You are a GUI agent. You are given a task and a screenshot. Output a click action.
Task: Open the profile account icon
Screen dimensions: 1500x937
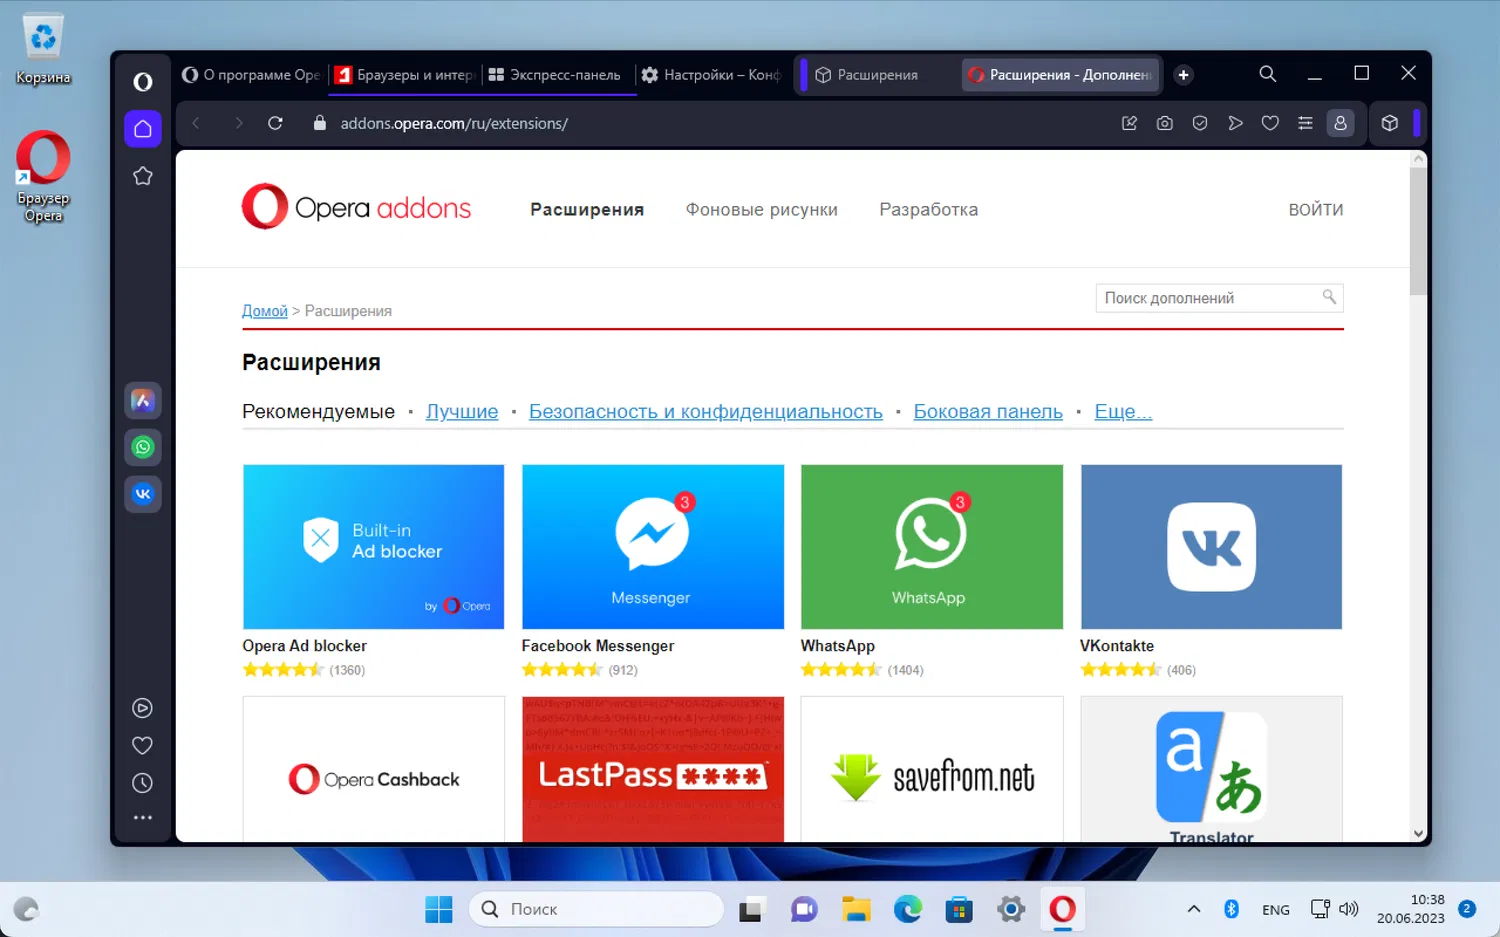[x=1340, y=123]
